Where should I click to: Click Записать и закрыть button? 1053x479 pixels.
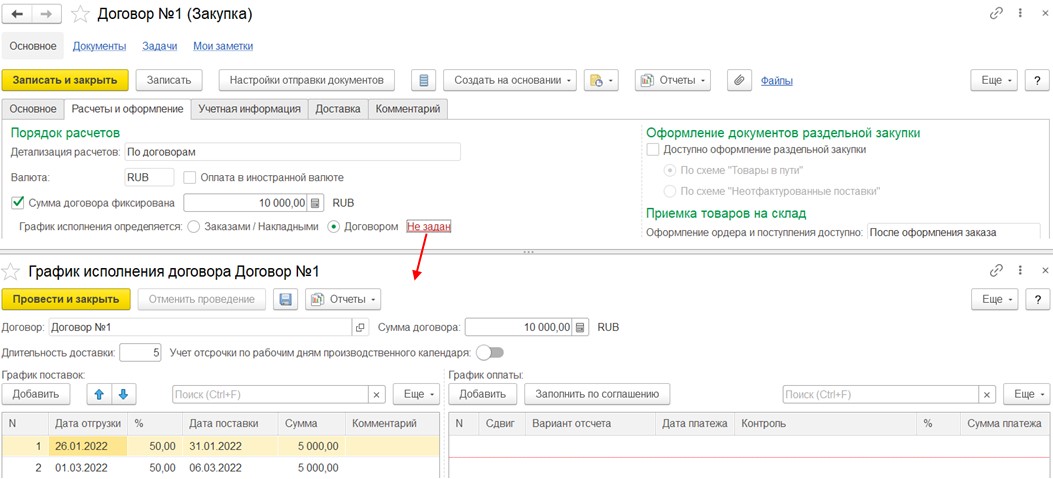coord(65,80)
